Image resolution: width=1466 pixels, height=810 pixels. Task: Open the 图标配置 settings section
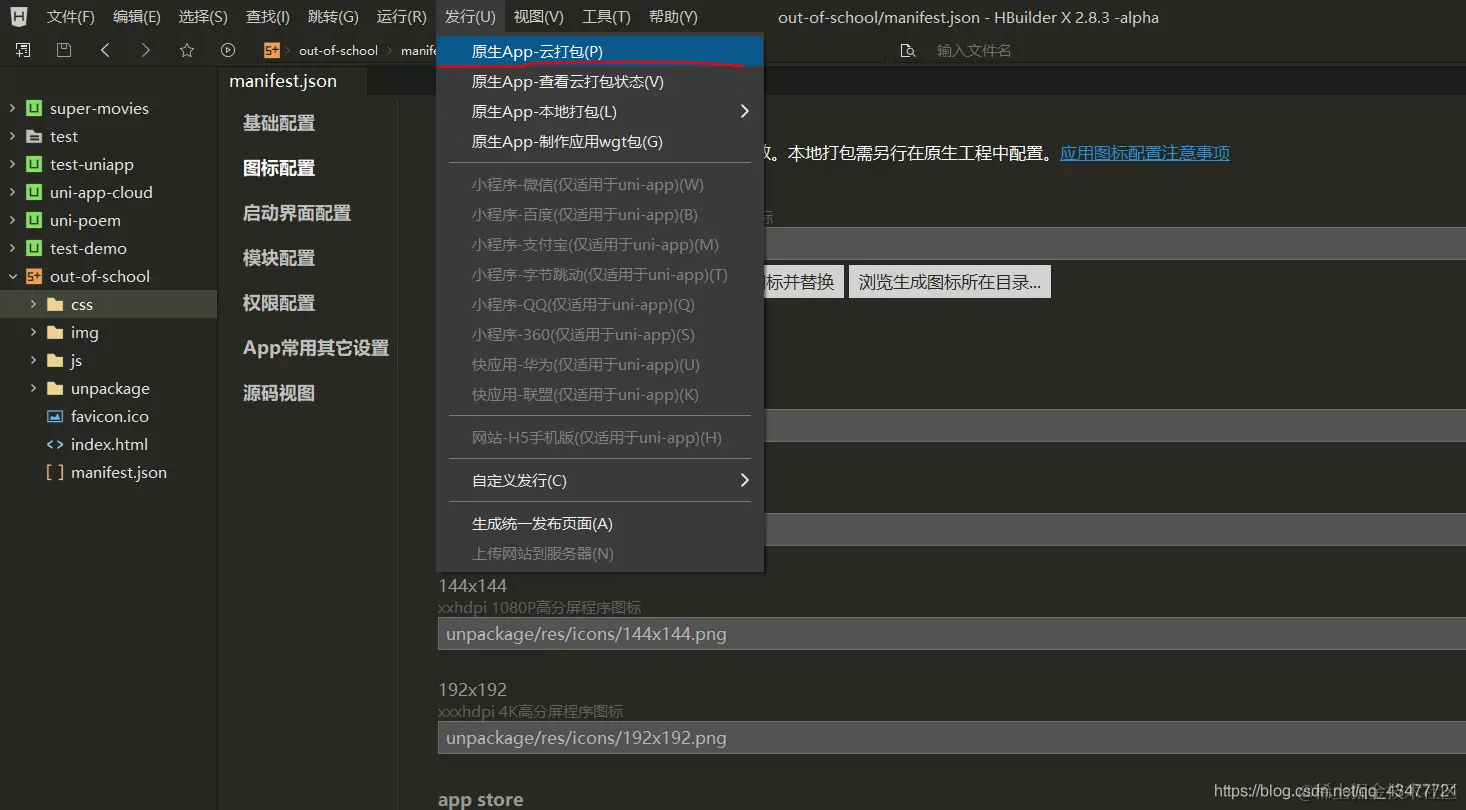279,168
